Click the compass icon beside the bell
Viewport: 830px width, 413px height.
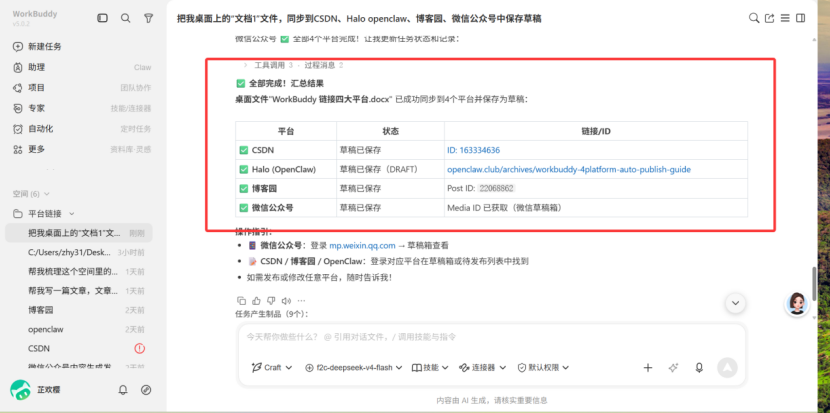click(146, 390)
